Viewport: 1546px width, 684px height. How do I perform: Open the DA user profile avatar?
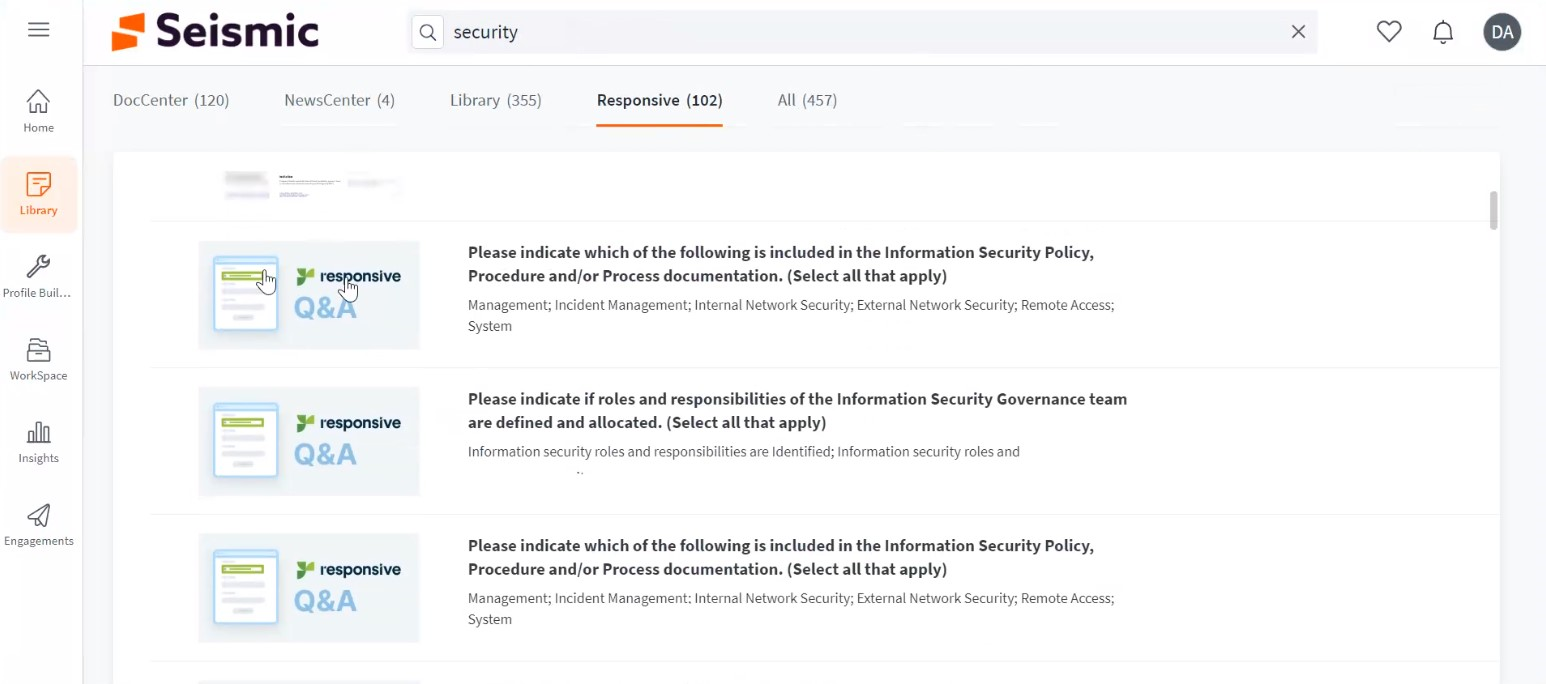point(1502,32)
